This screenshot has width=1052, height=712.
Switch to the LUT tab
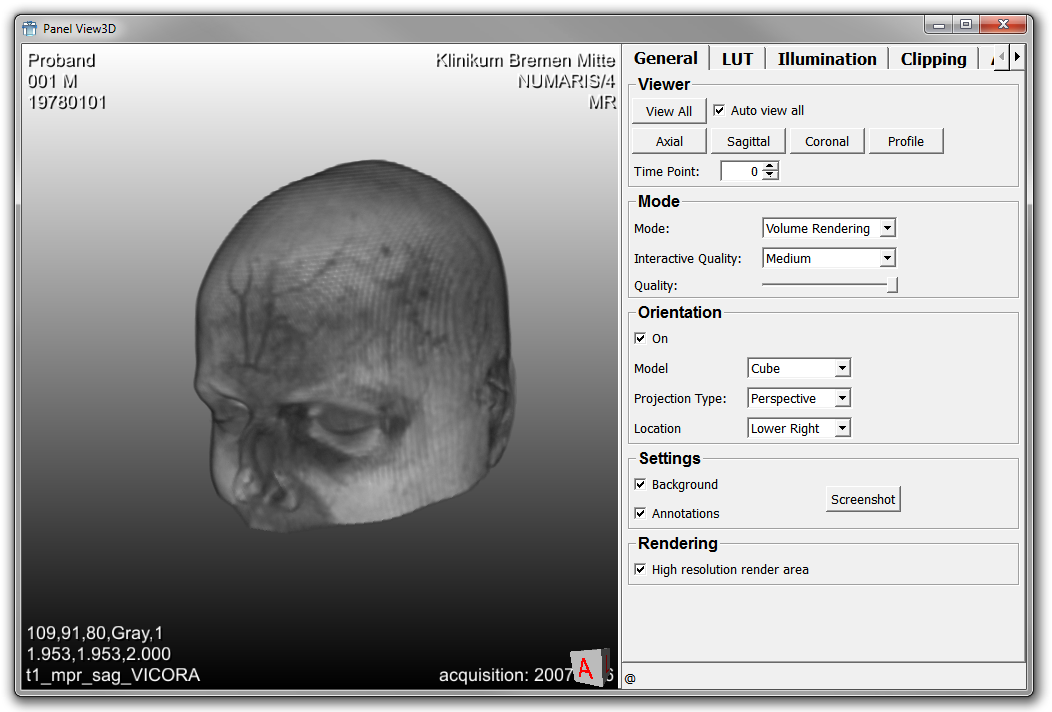coord(737,59)
